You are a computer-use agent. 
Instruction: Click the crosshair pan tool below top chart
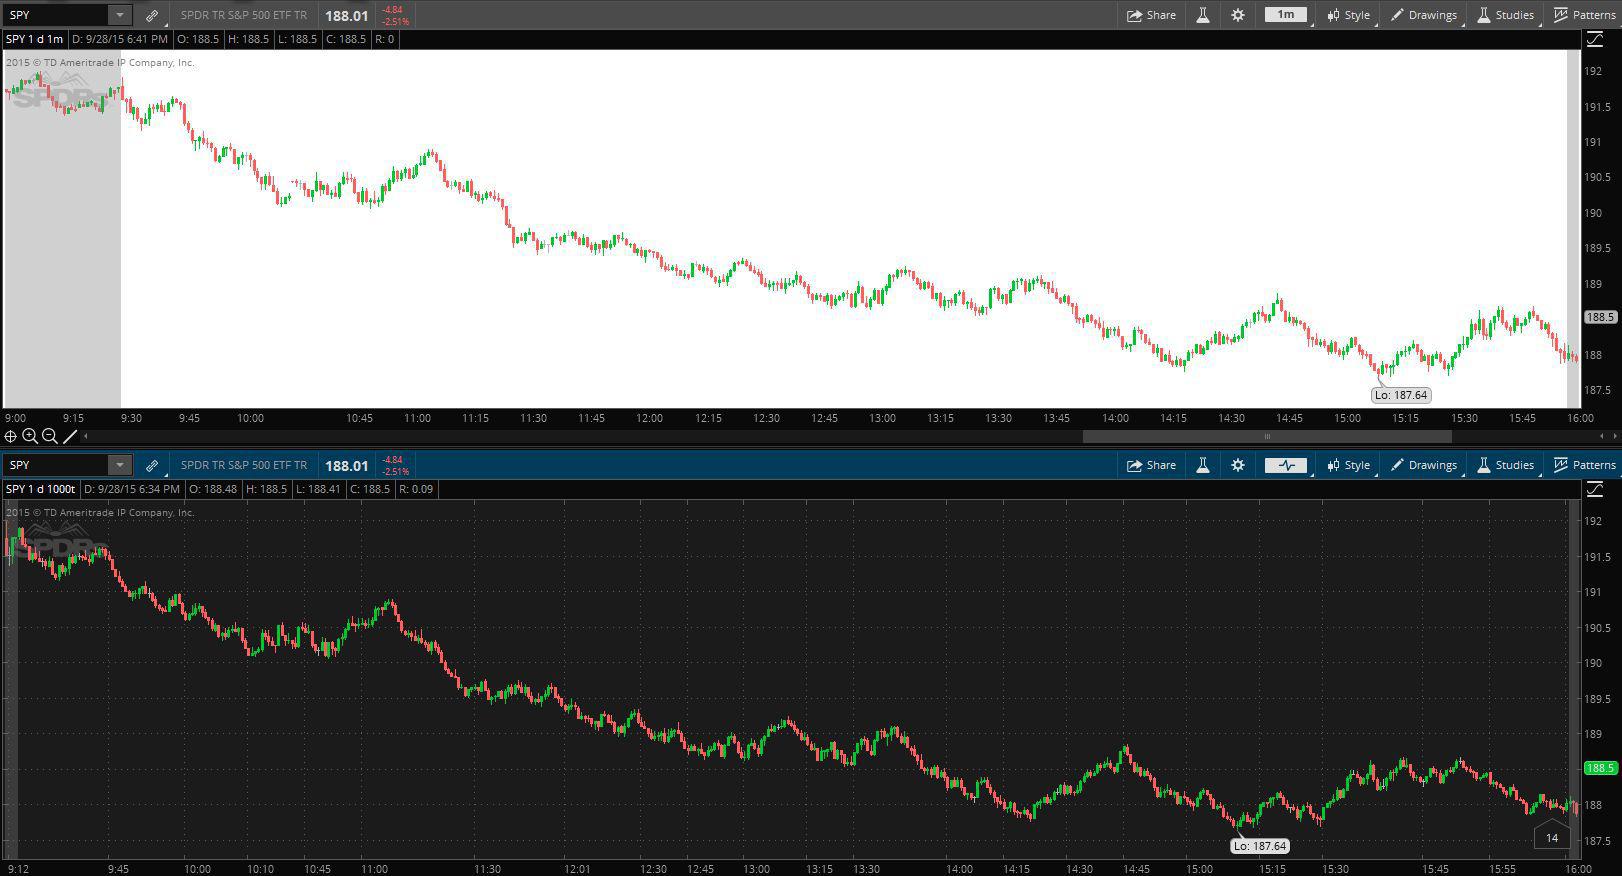(x=10, y=436)
